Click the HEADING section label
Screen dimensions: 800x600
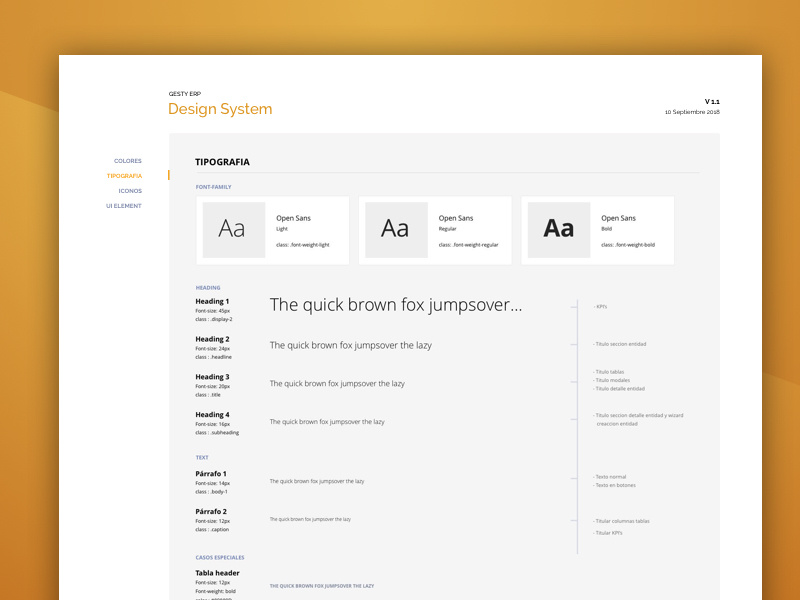pos(208,288)
